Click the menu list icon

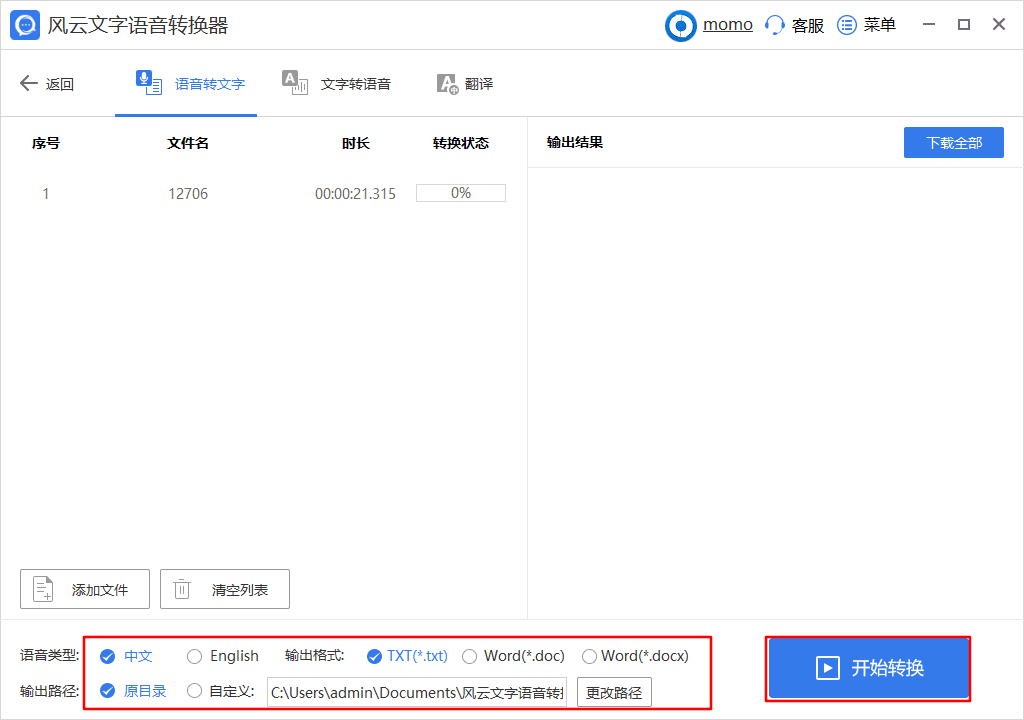point(846,25)
